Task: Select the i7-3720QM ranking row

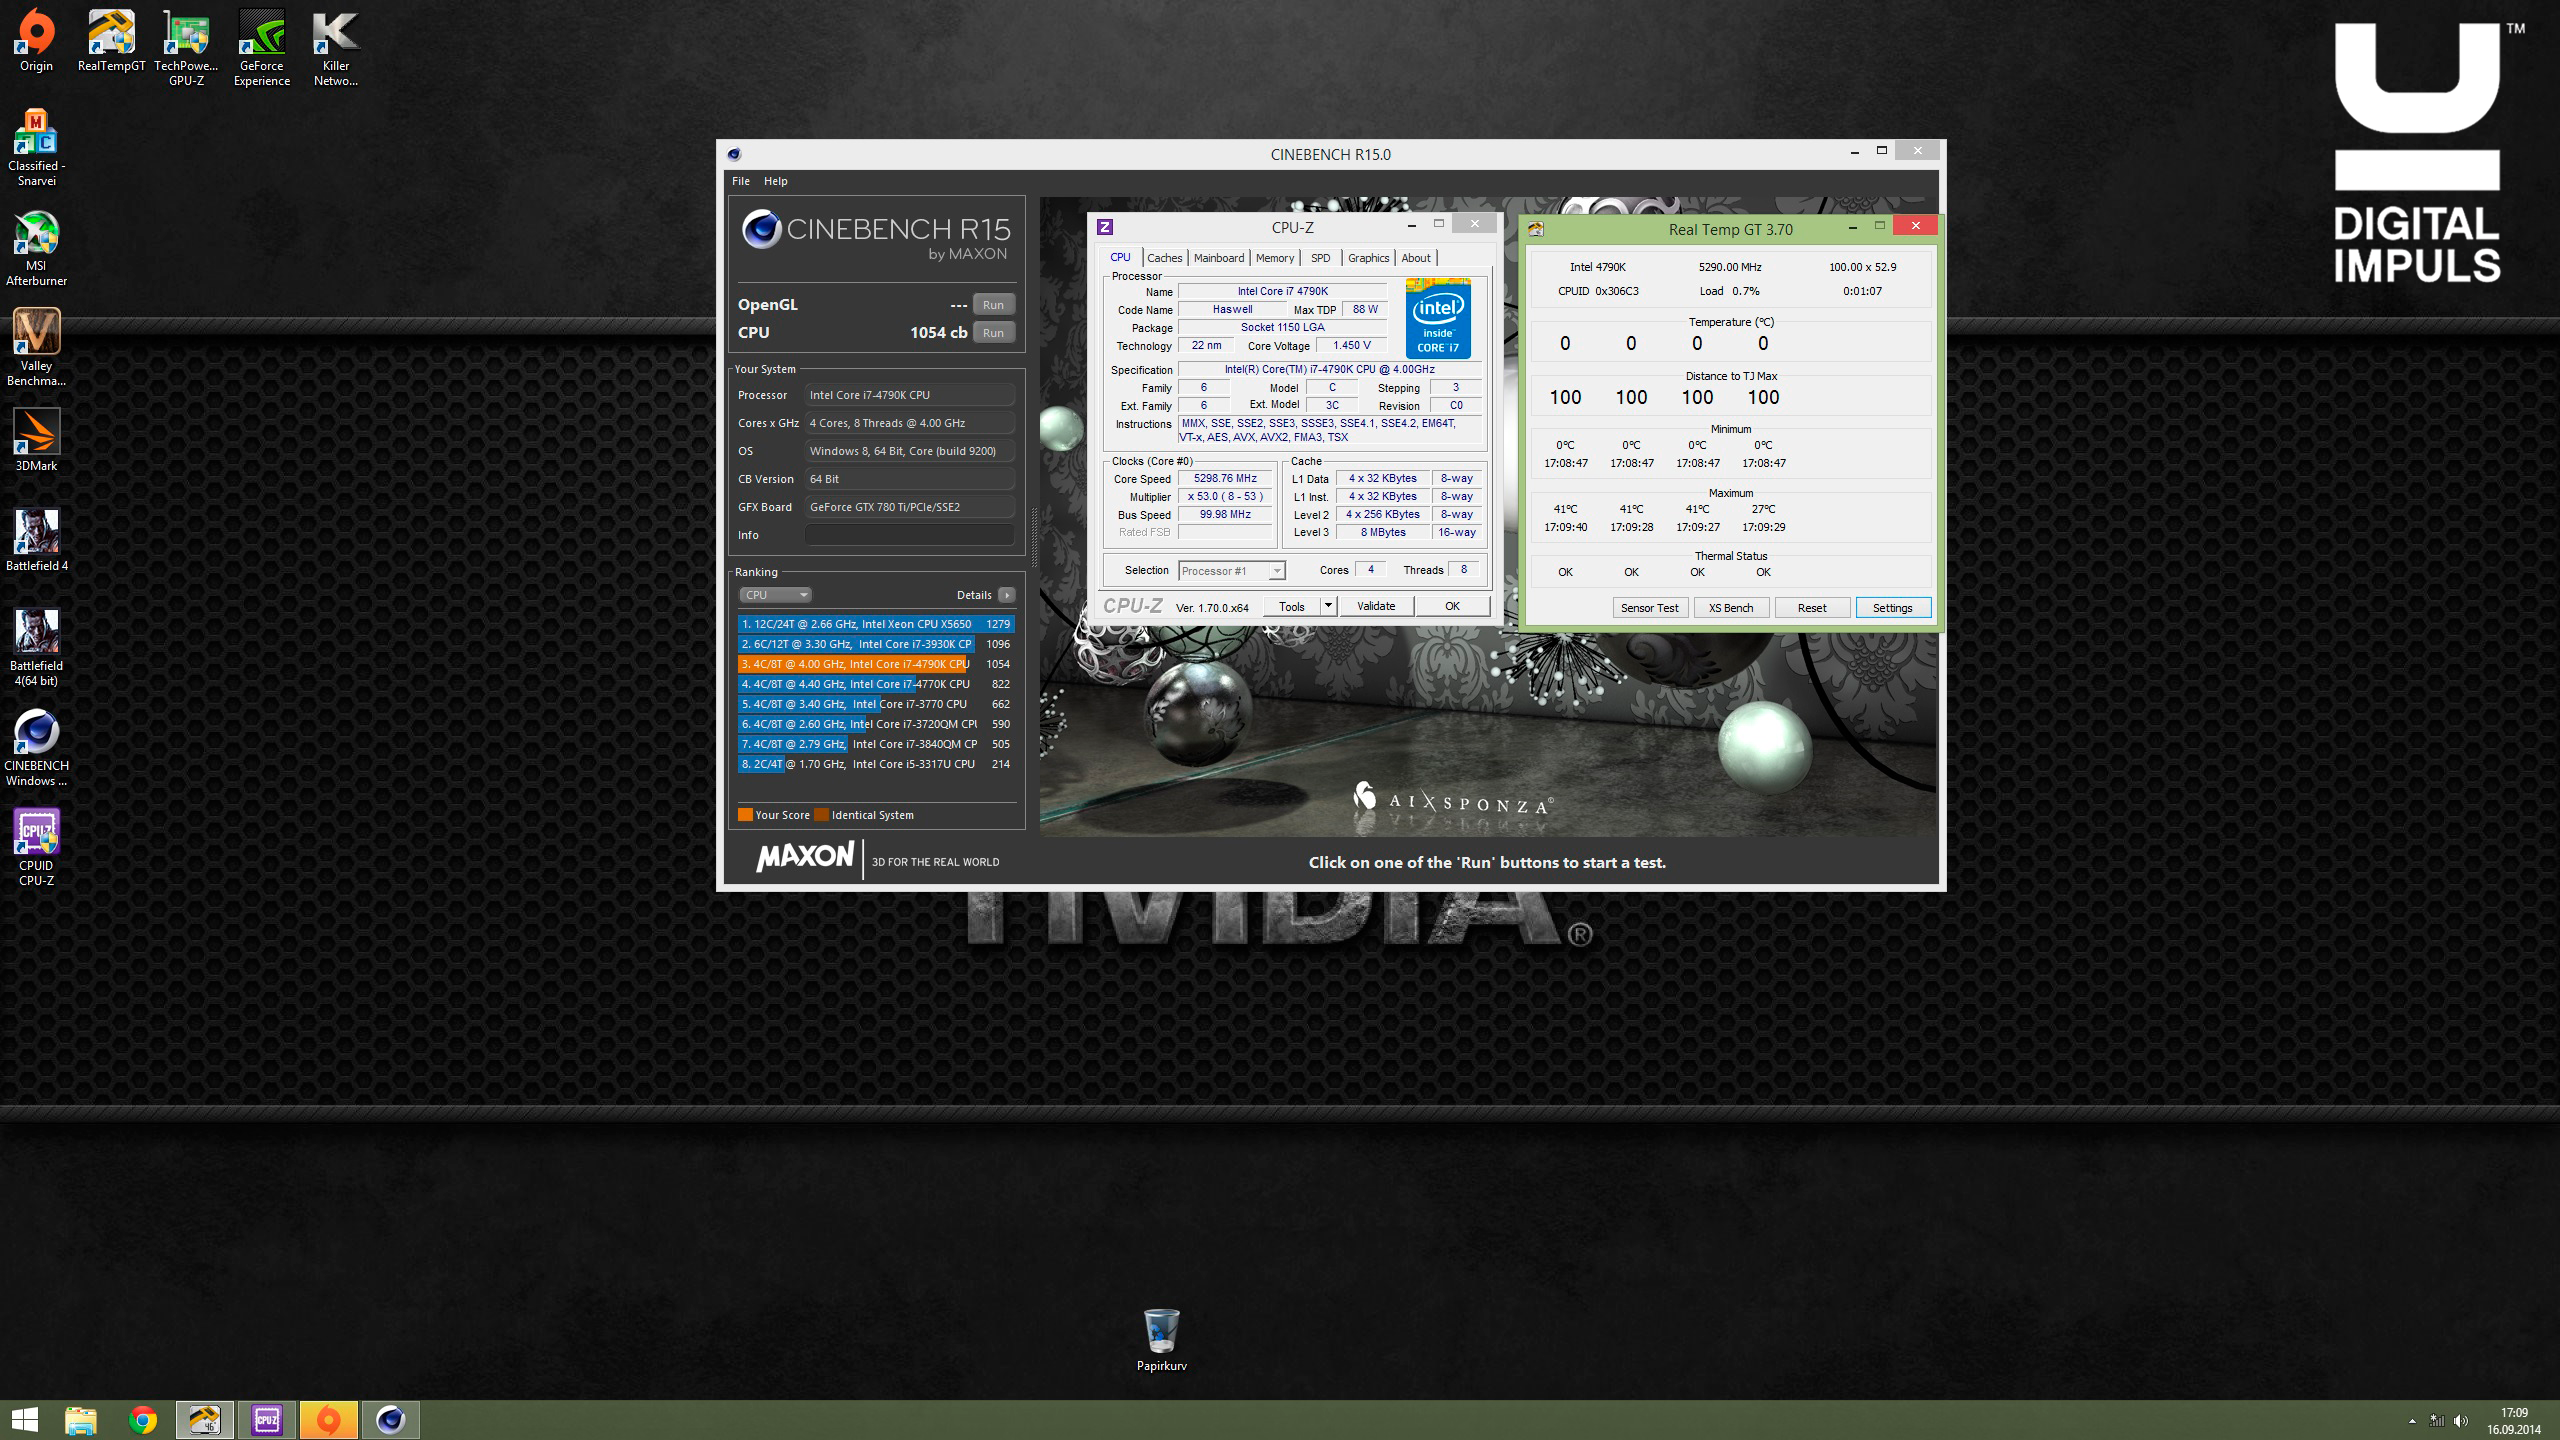Action: [x=876, y=724]
